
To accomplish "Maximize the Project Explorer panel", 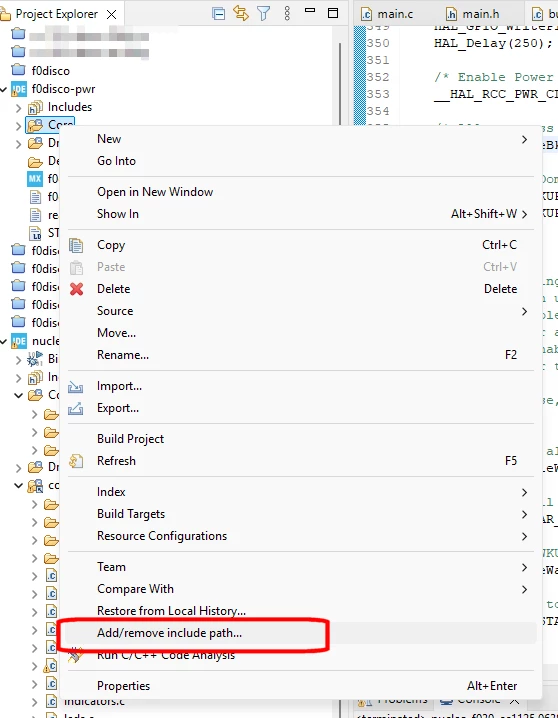I will click(333, 13).
